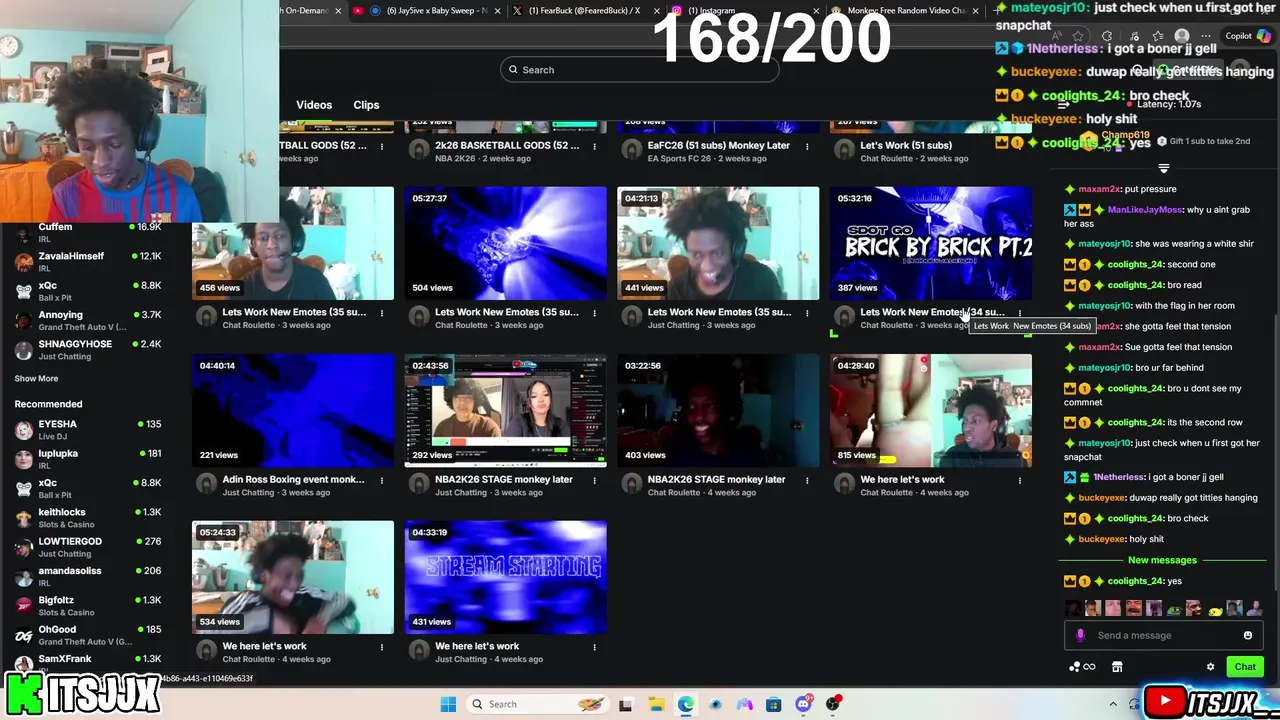Open Discord from the taskbar
This screenshot has height=720, width=1280.
[x=803, y=704]
